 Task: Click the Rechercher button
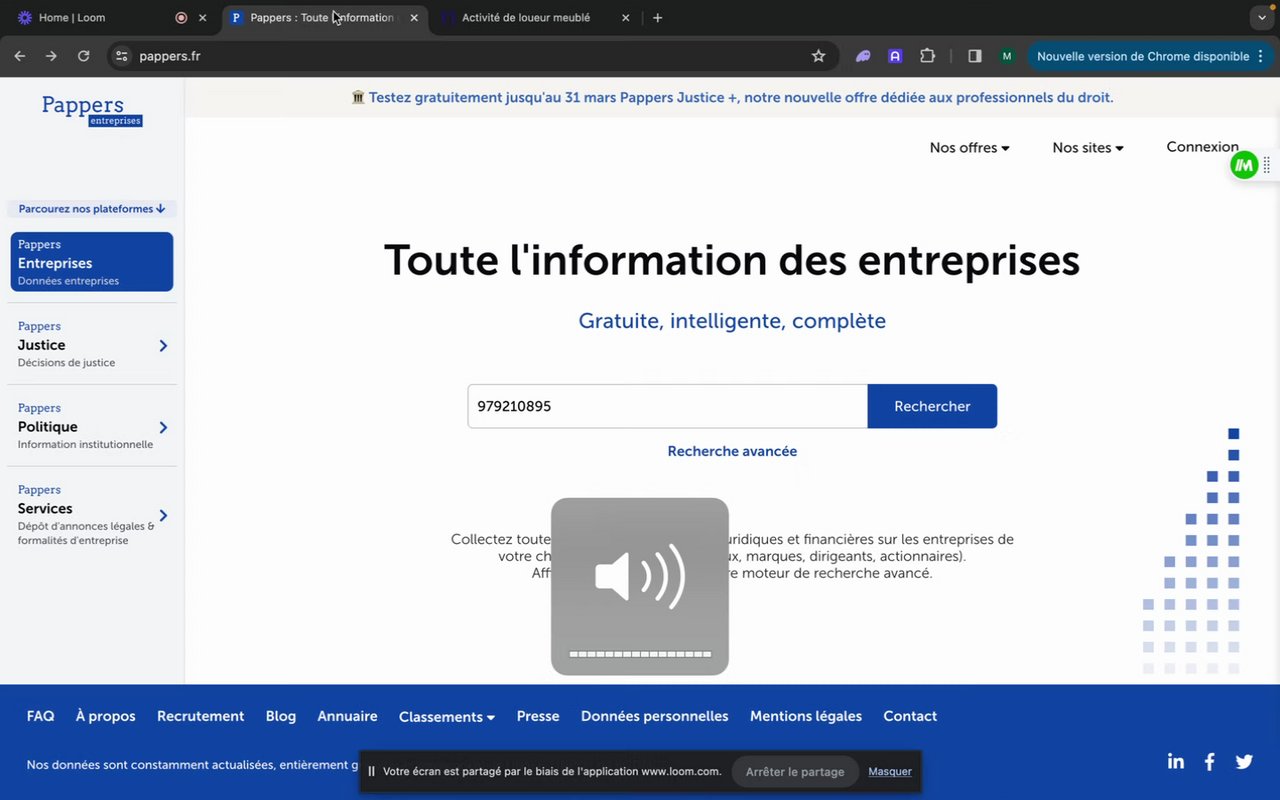click(932, 406)
